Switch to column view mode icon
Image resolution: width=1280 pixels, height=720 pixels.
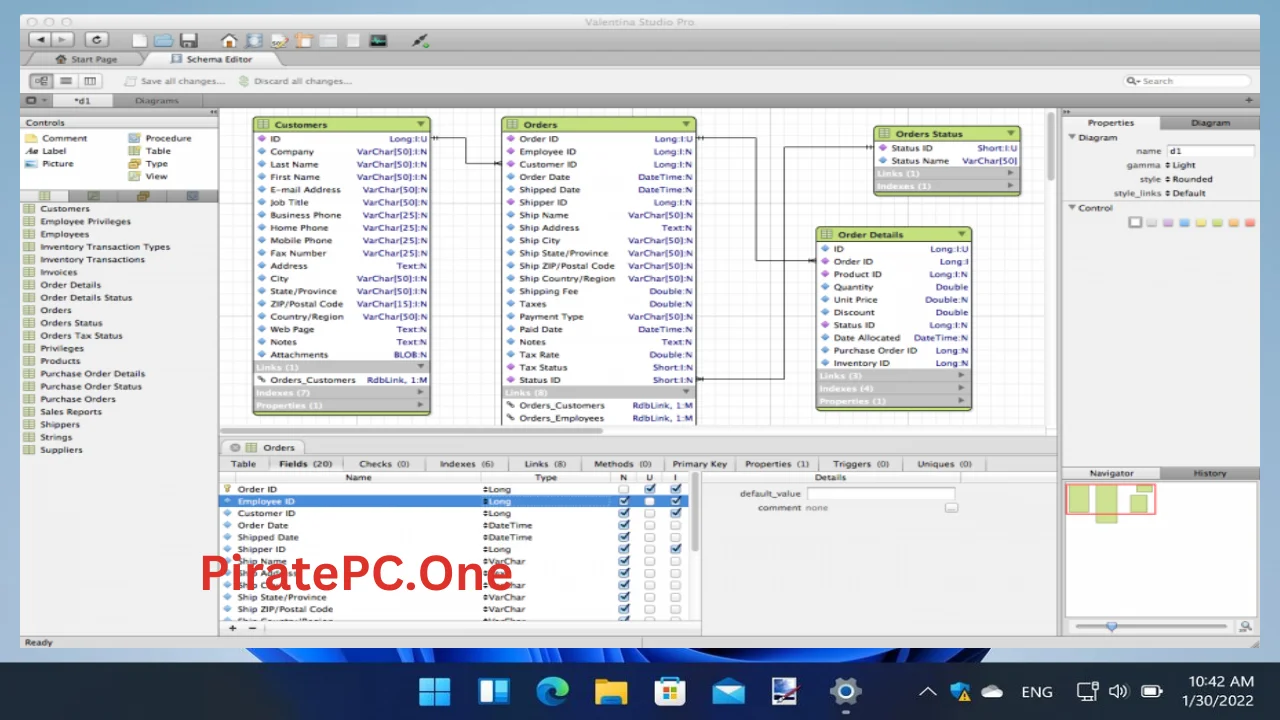90,81
